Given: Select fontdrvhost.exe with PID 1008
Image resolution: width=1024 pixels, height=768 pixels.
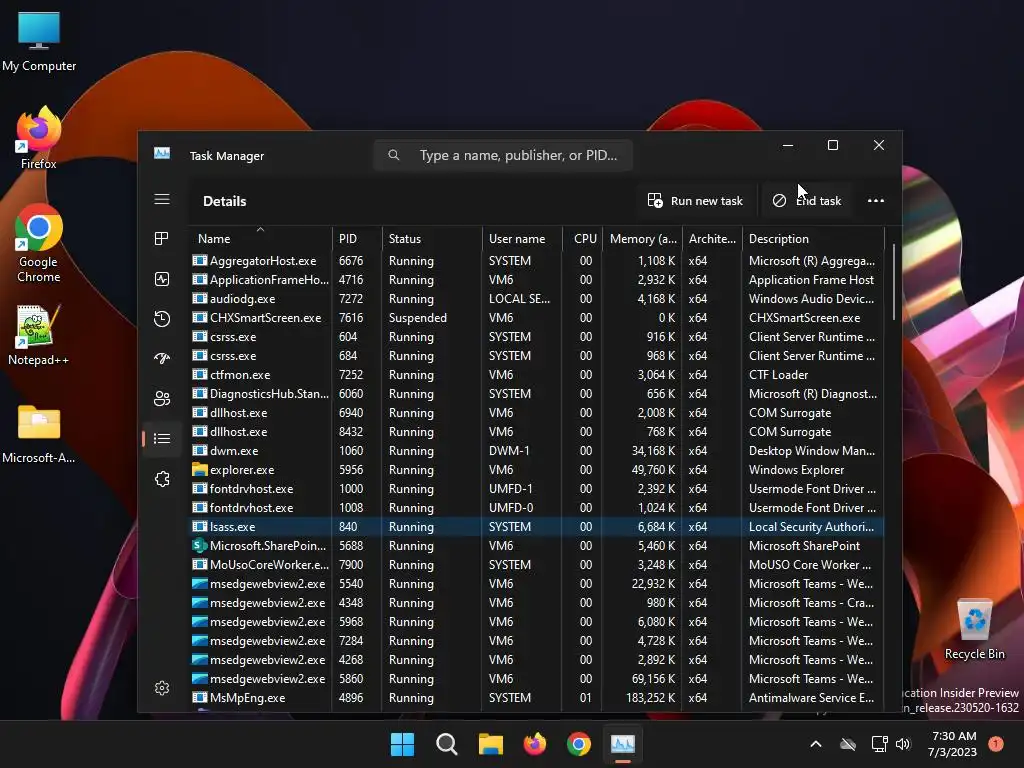Looking at the screenshot, I should (537, 507).
